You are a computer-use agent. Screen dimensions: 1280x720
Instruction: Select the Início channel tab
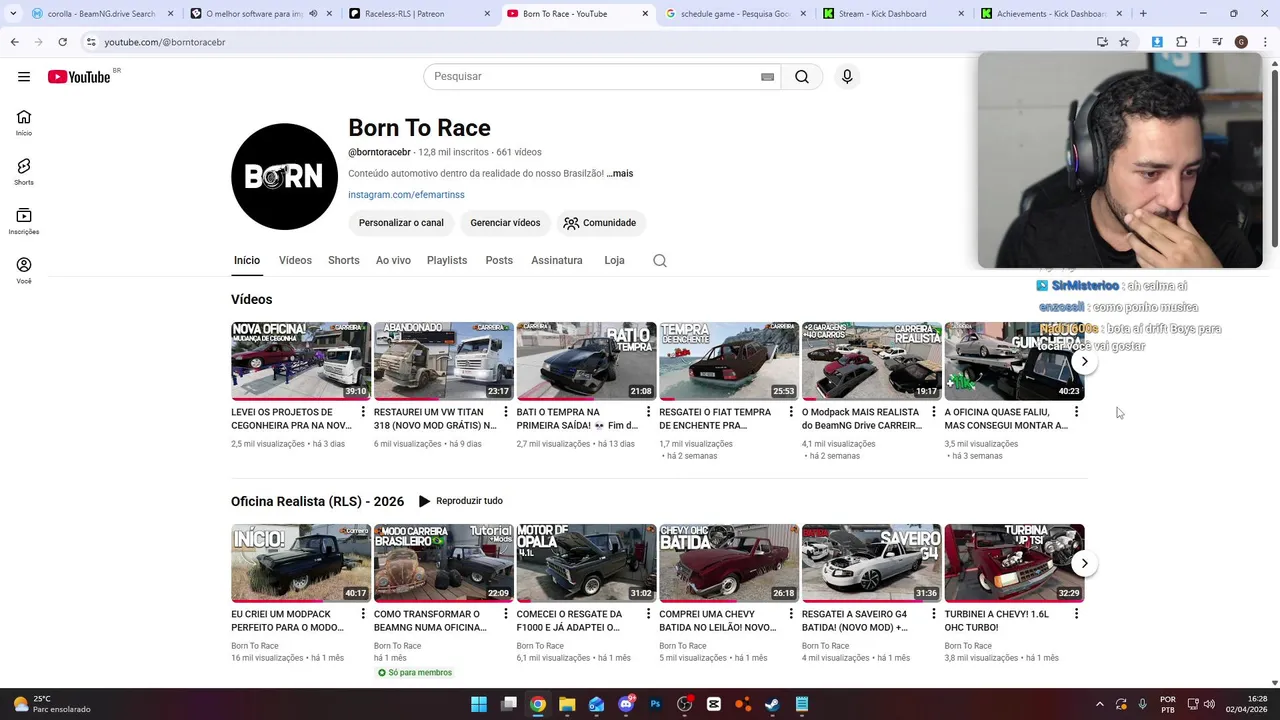pyautogui.click(x=247, y=260)
